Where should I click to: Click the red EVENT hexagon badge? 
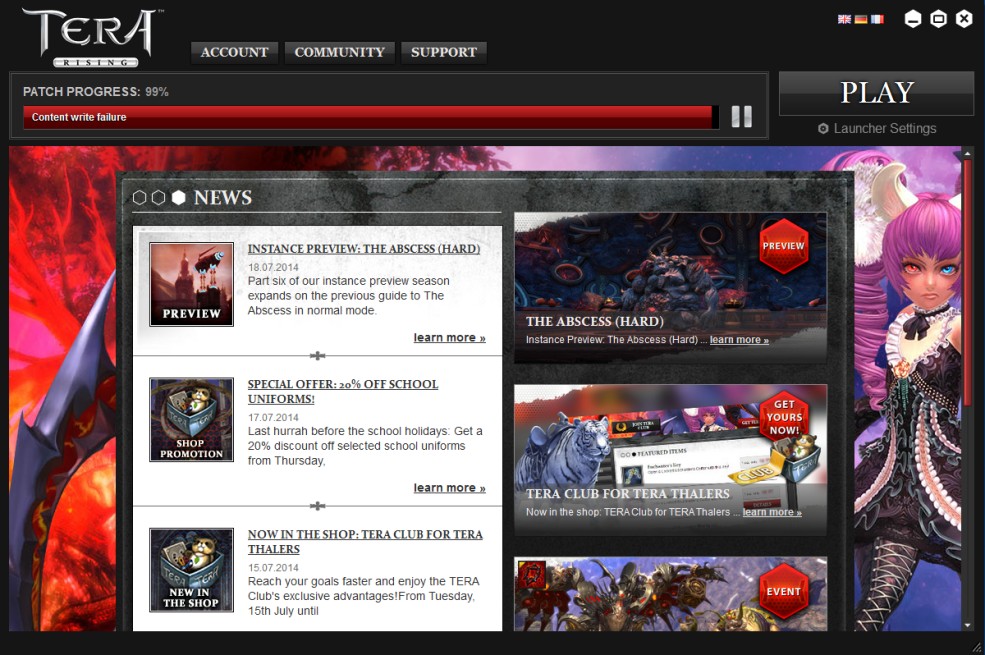coord(783,591)
